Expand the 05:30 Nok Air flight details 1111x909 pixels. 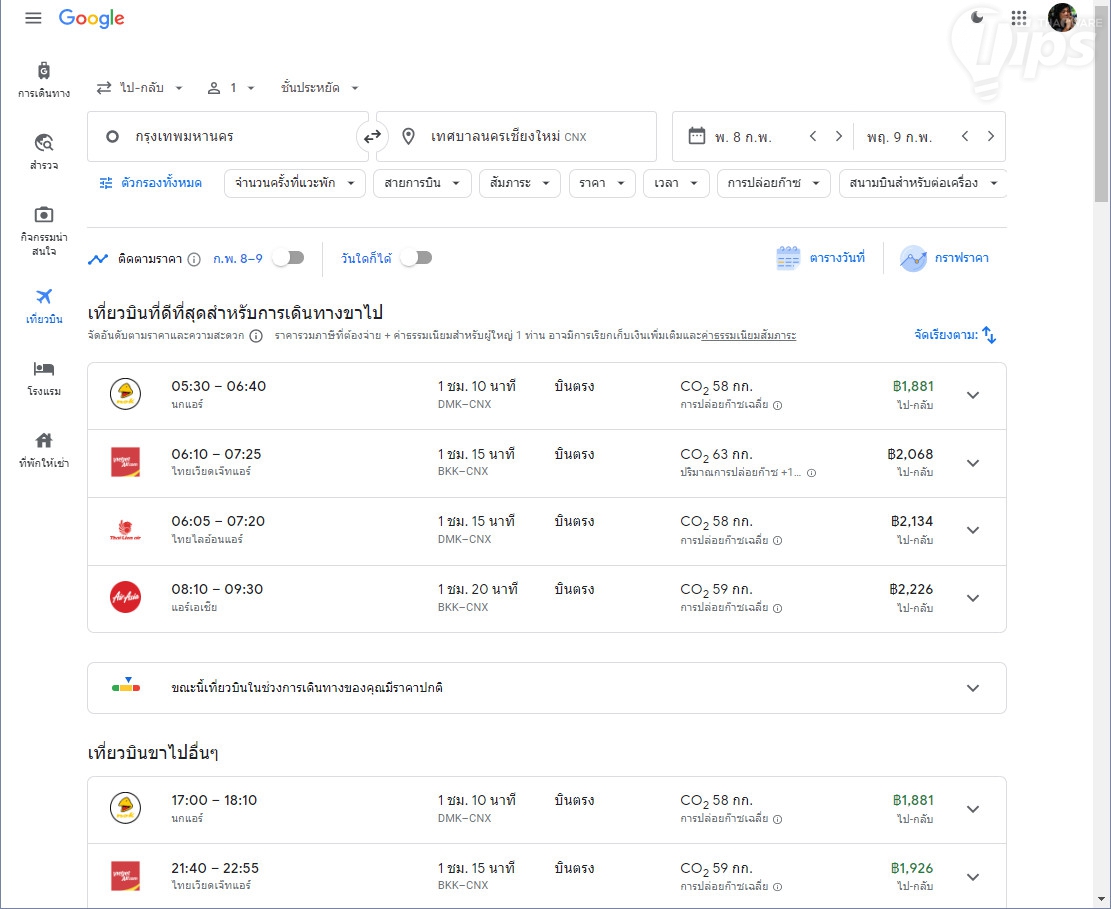pos(973,395)
